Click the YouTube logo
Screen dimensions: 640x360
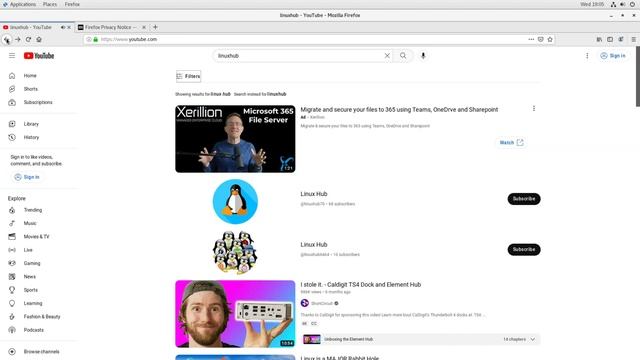pos(39,56)
